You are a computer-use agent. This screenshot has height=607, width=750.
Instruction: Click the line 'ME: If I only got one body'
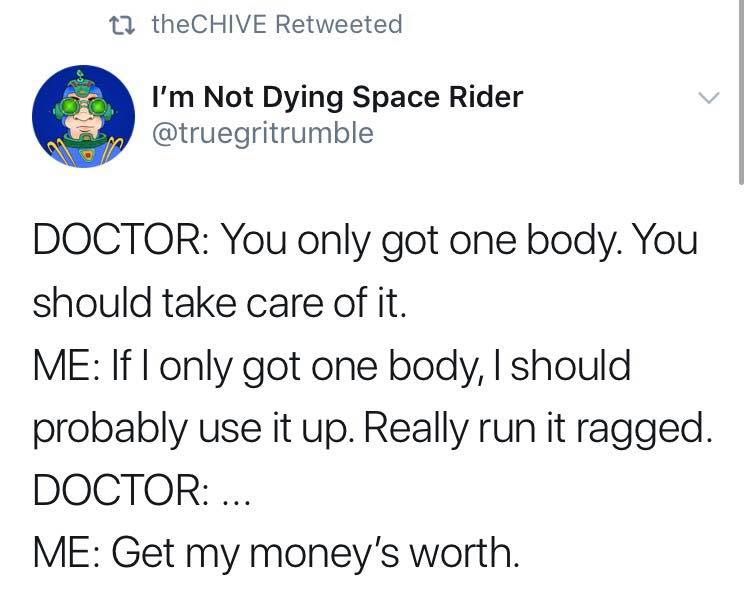[332, 366]
